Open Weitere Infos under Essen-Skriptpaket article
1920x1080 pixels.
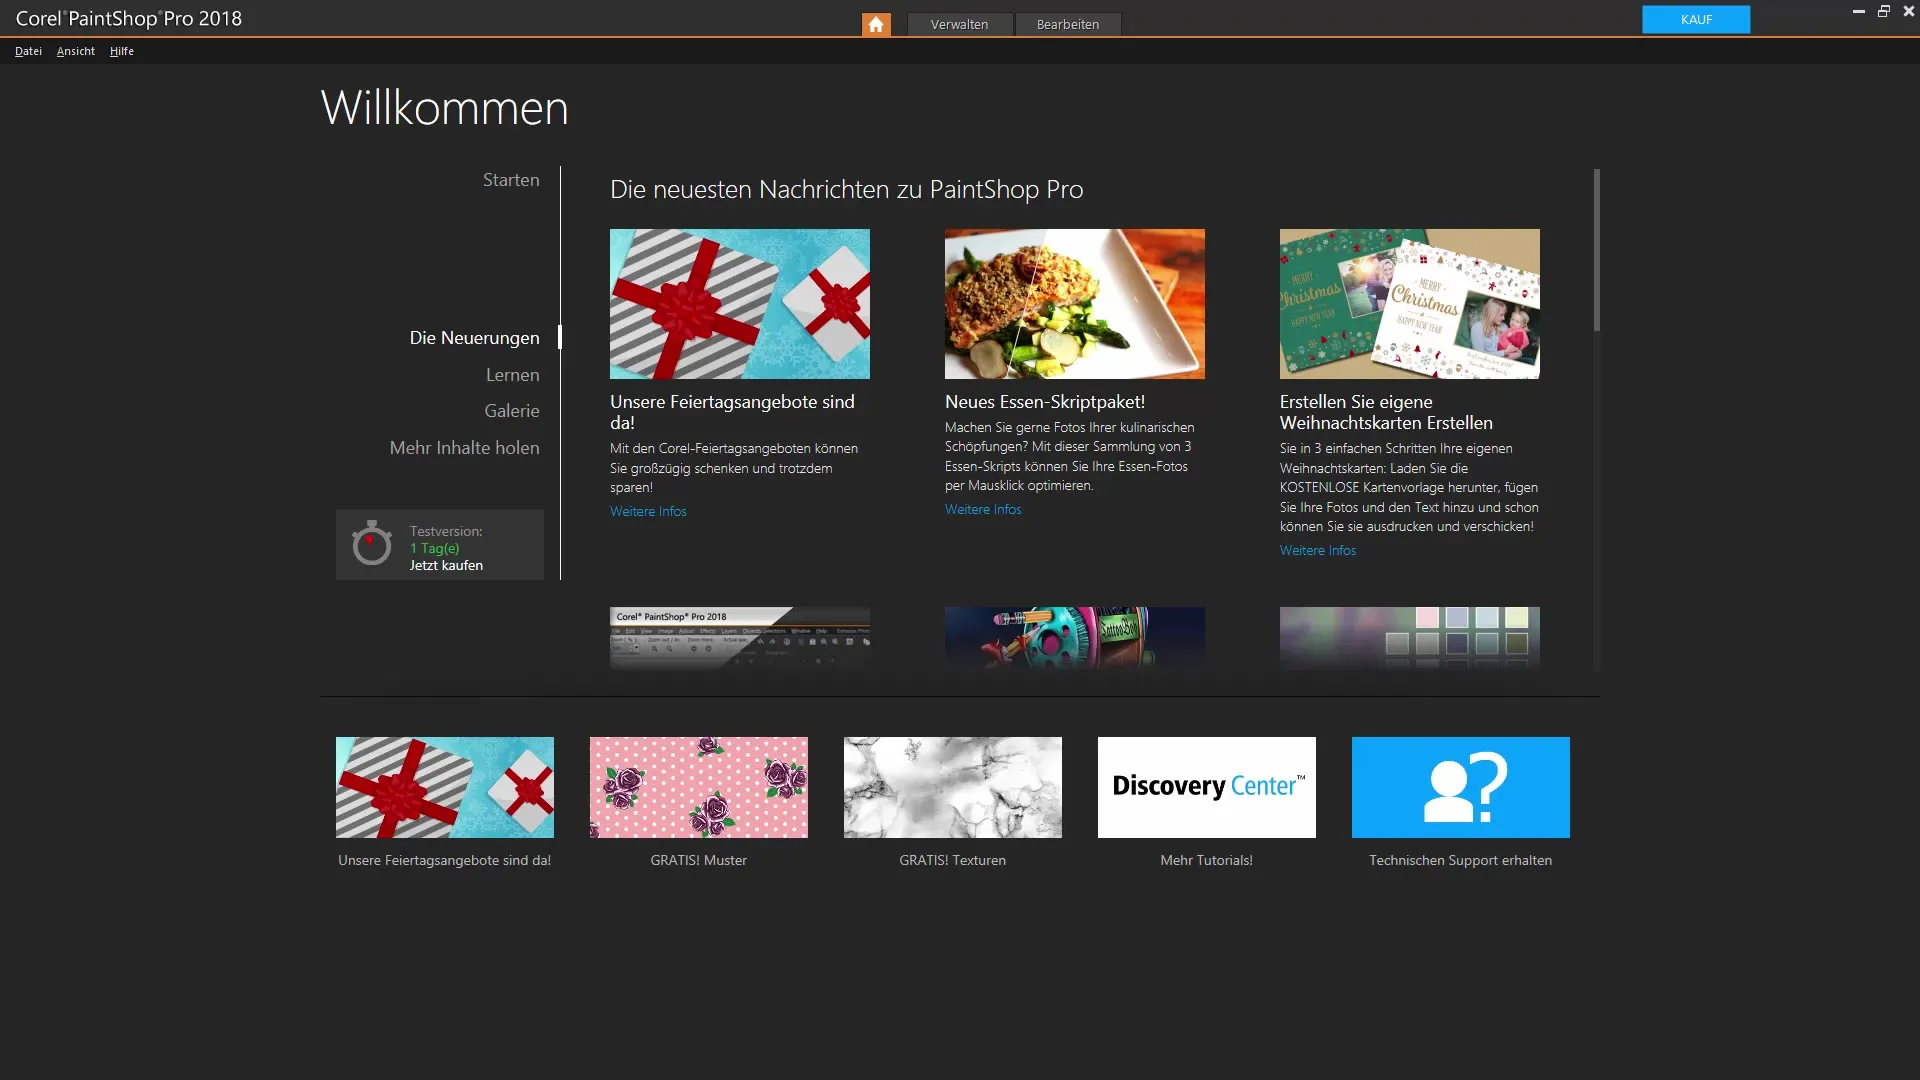coord(983,509)
